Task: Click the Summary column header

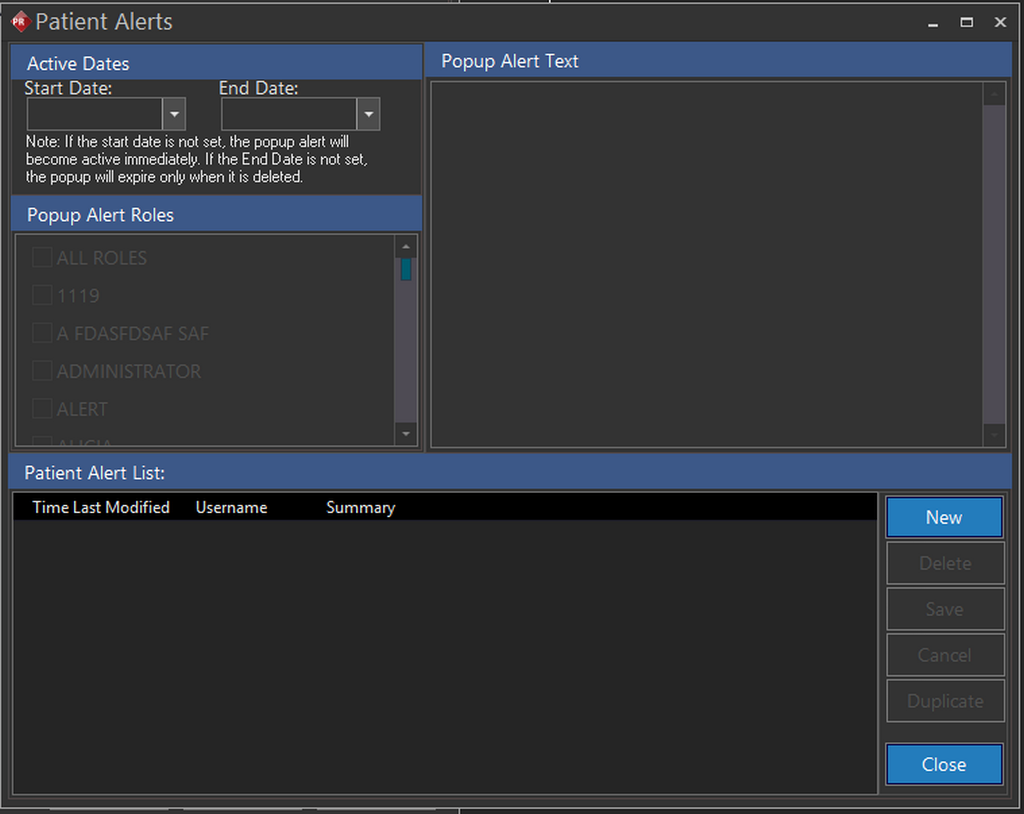Action: click(x=360, y=507)
